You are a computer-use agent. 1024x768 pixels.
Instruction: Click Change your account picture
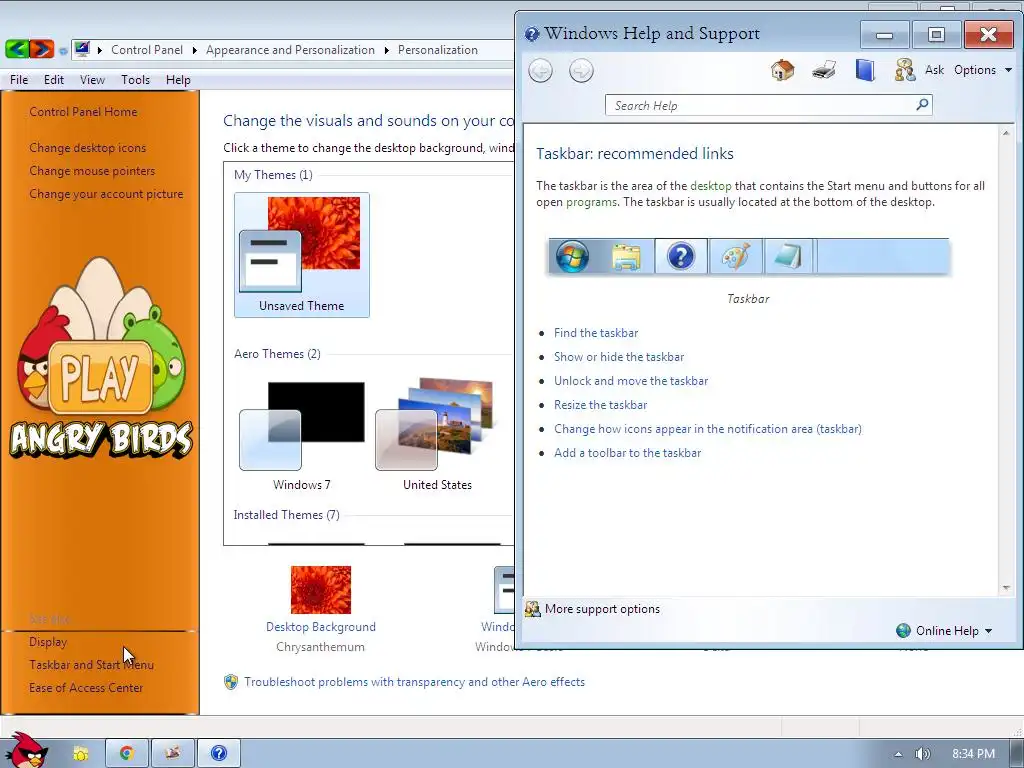tap(106, 194)
